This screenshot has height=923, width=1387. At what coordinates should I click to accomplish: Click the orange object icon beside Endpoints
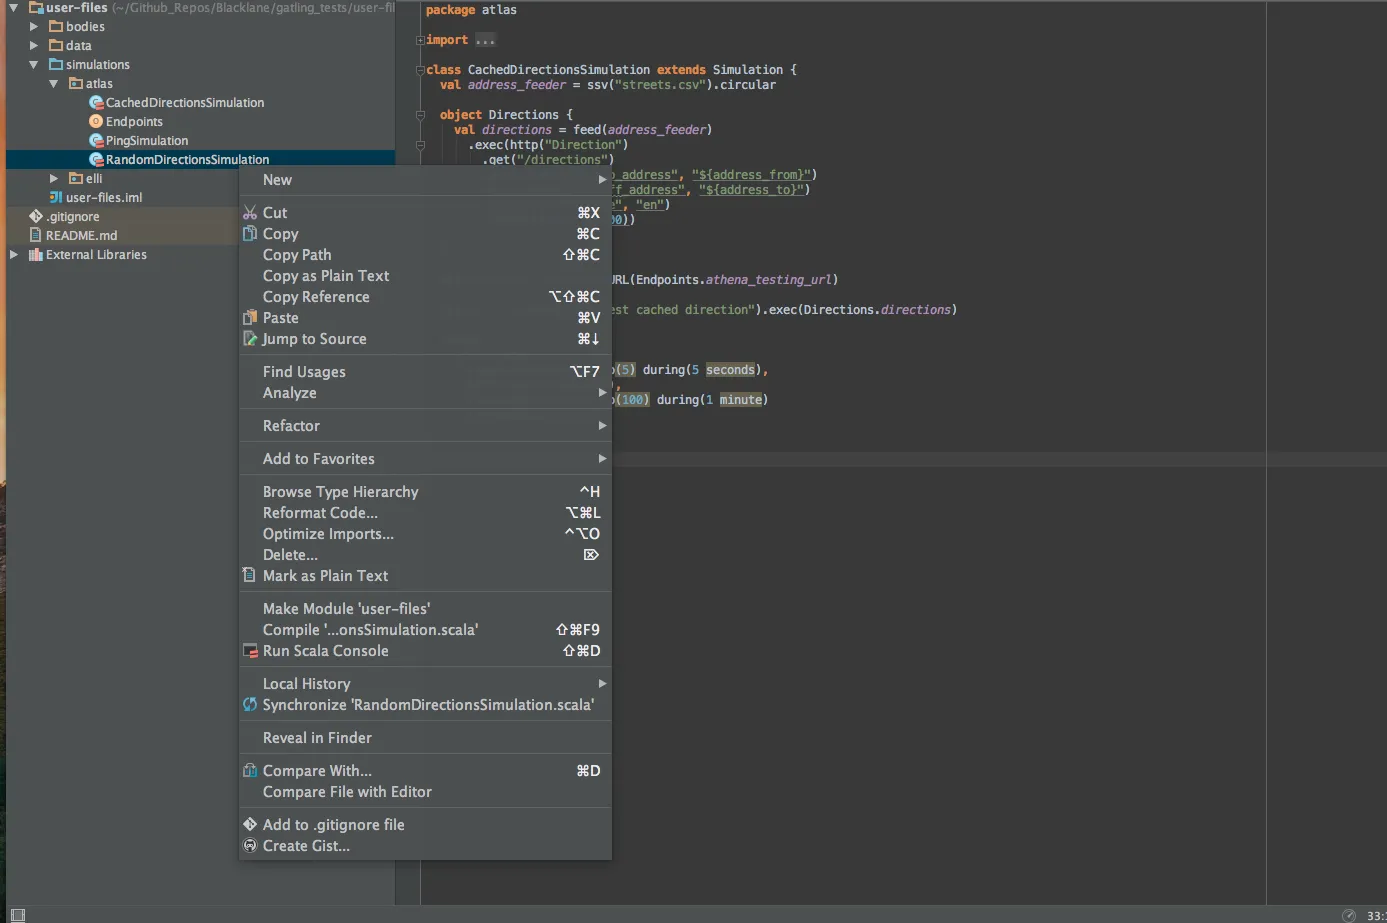[96, 122]
